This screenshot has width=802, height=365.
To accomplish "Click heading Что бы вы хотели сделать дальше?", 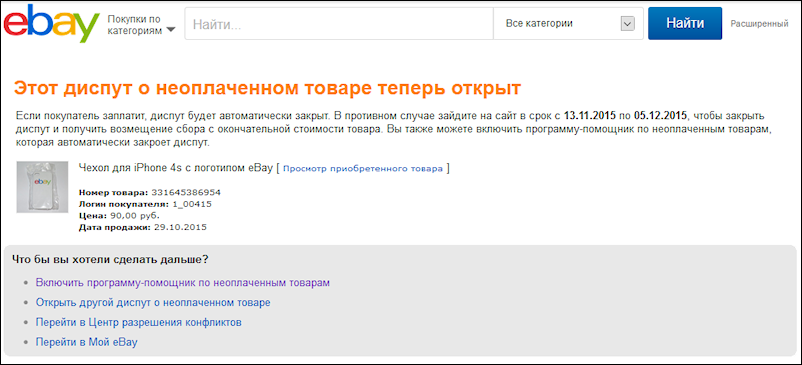I will click(x=109, y=259).
